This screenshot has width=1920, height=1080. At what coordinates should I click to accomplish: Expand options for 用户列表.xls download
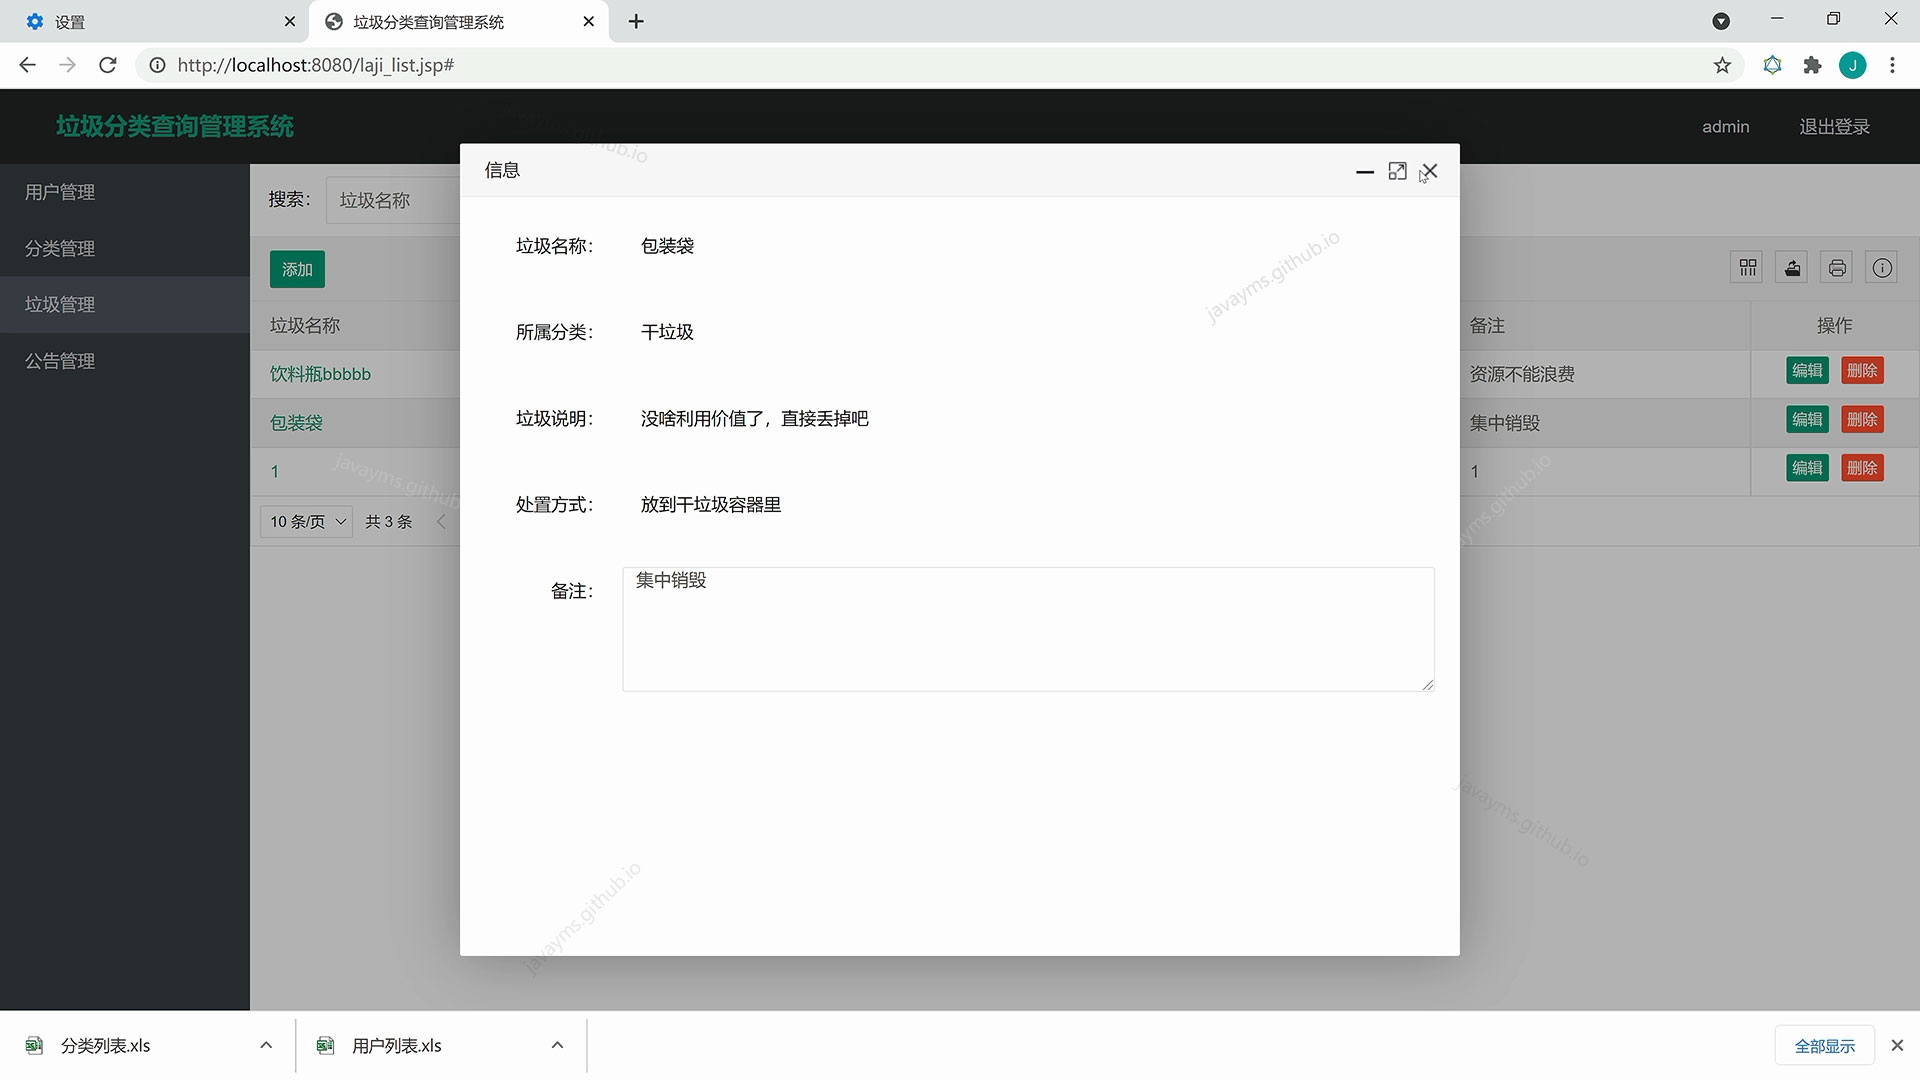point(557,1044)
